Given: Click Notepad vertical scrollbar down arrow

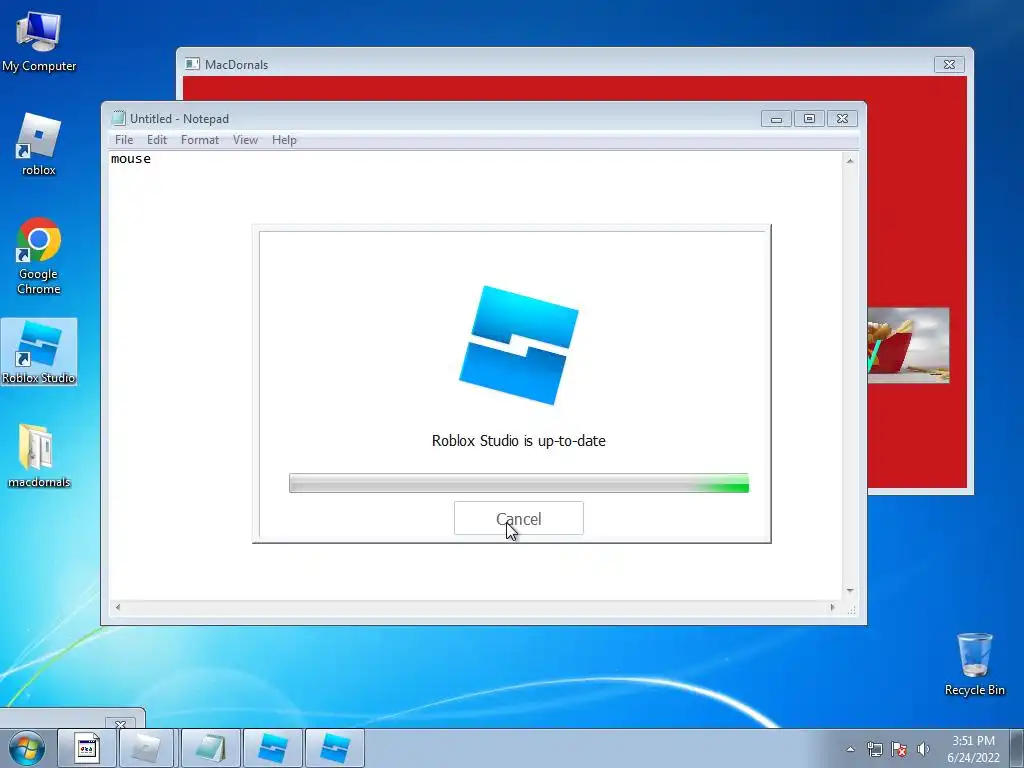Looking at the screenshot, I should tap(850, 590).
